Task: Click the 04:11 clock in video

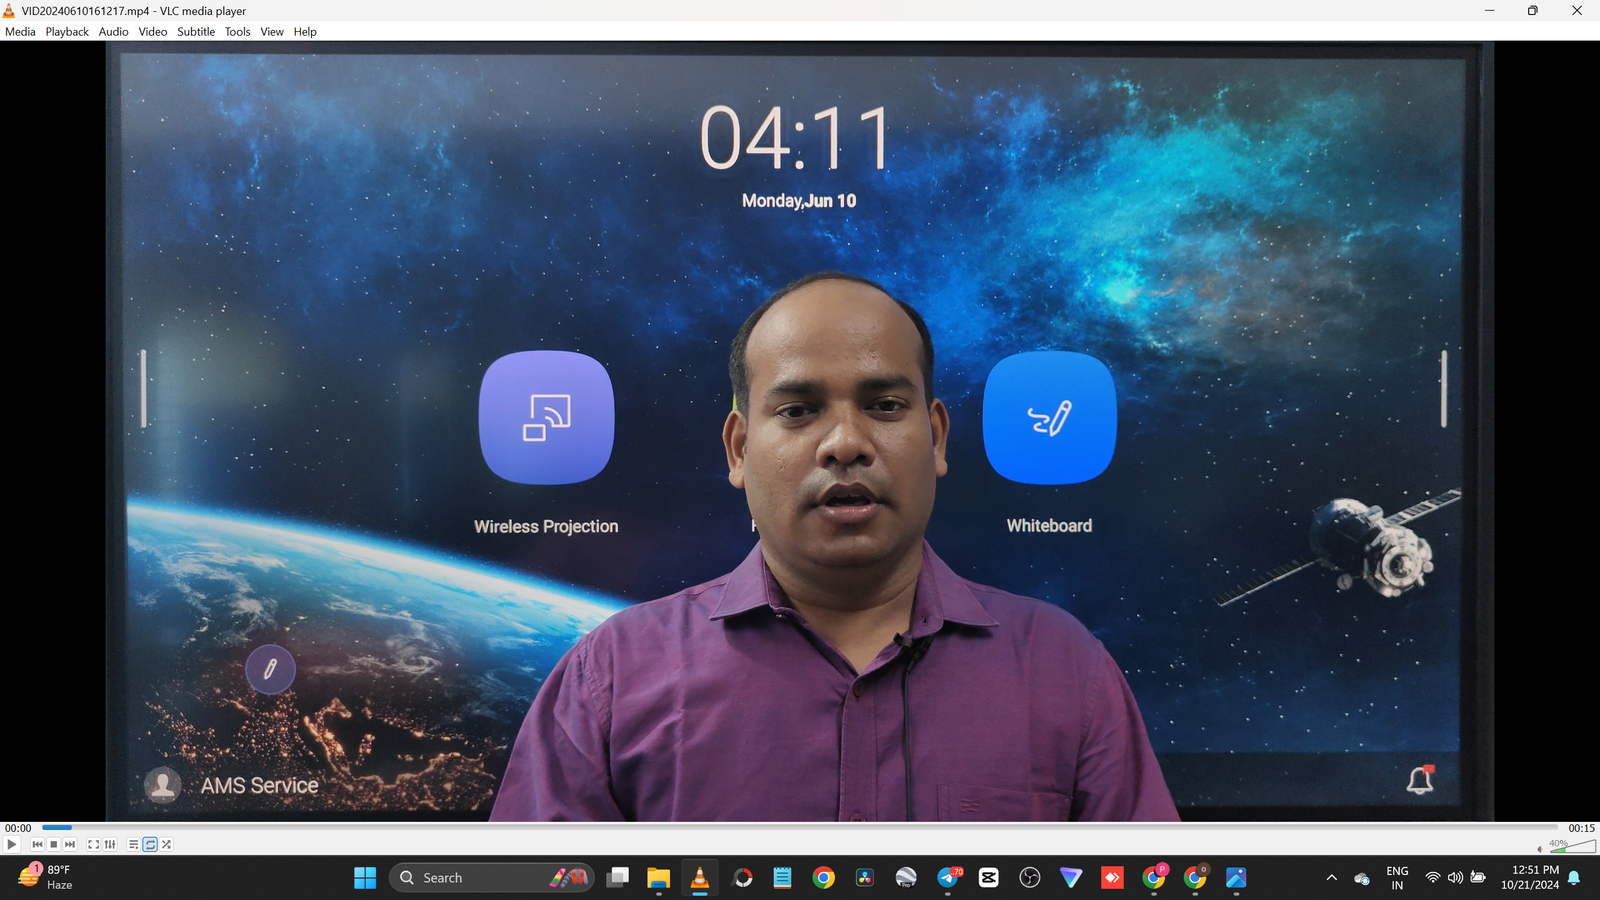Action: [x=796, y=138]
